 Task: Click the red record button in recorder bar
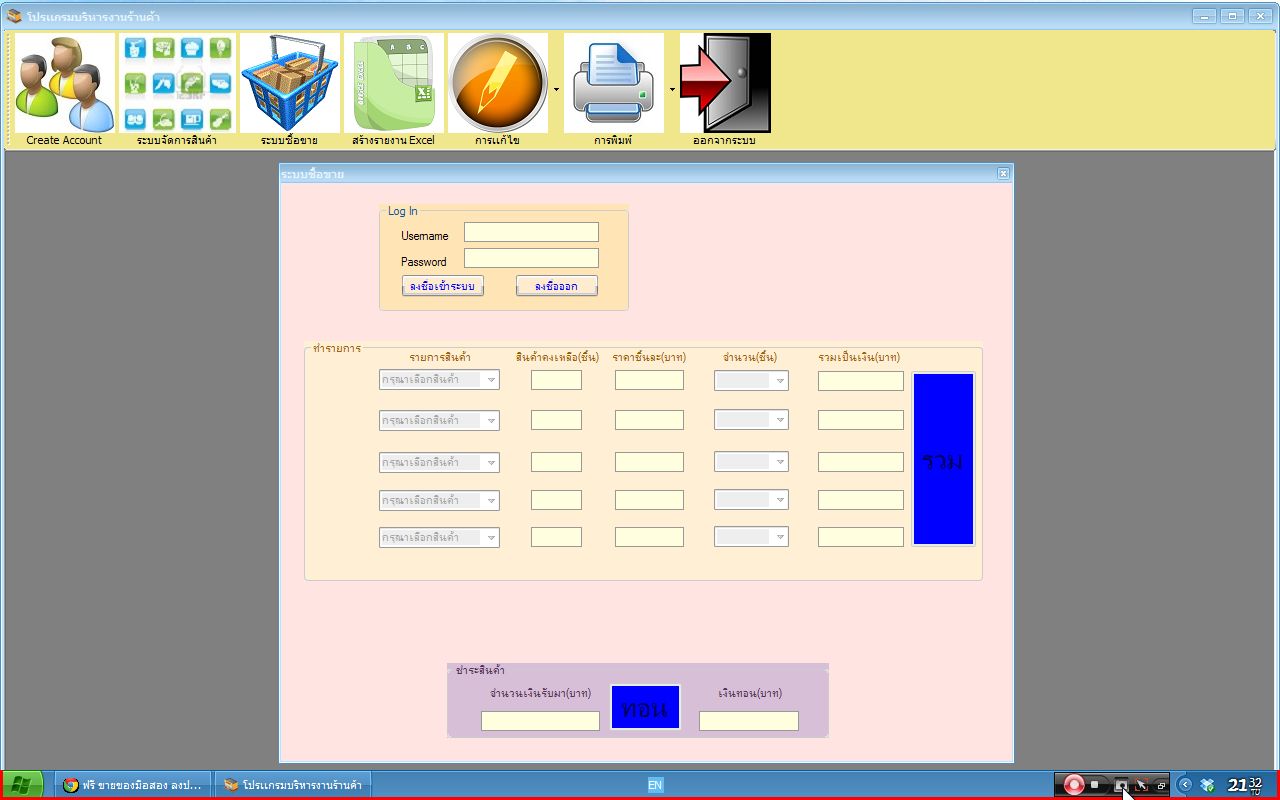[x=1074, y=785]
